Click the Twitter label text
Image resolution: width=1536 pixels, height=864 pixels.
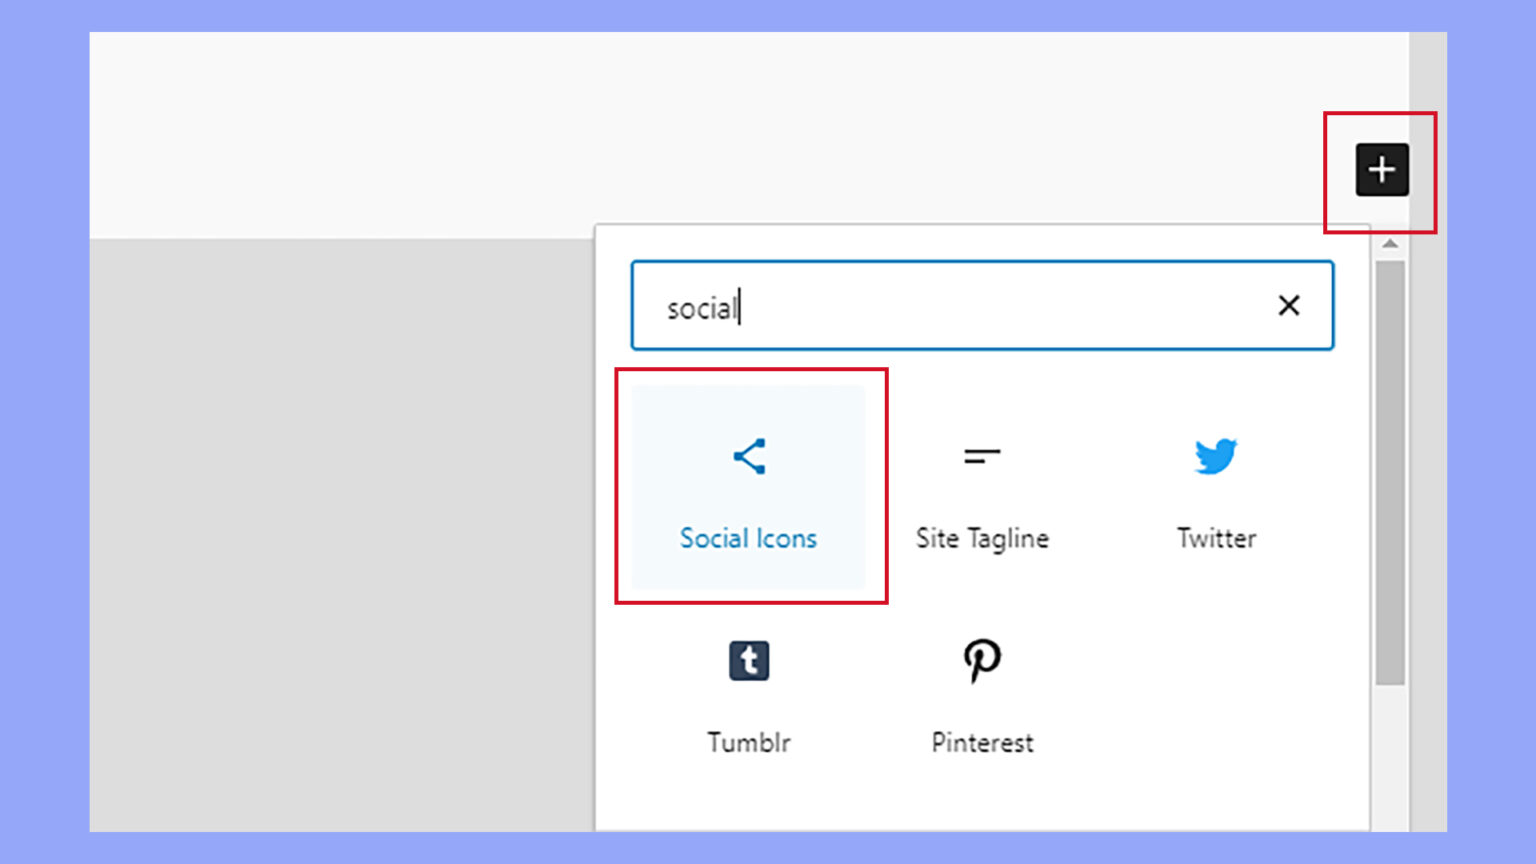[1215, 538]
